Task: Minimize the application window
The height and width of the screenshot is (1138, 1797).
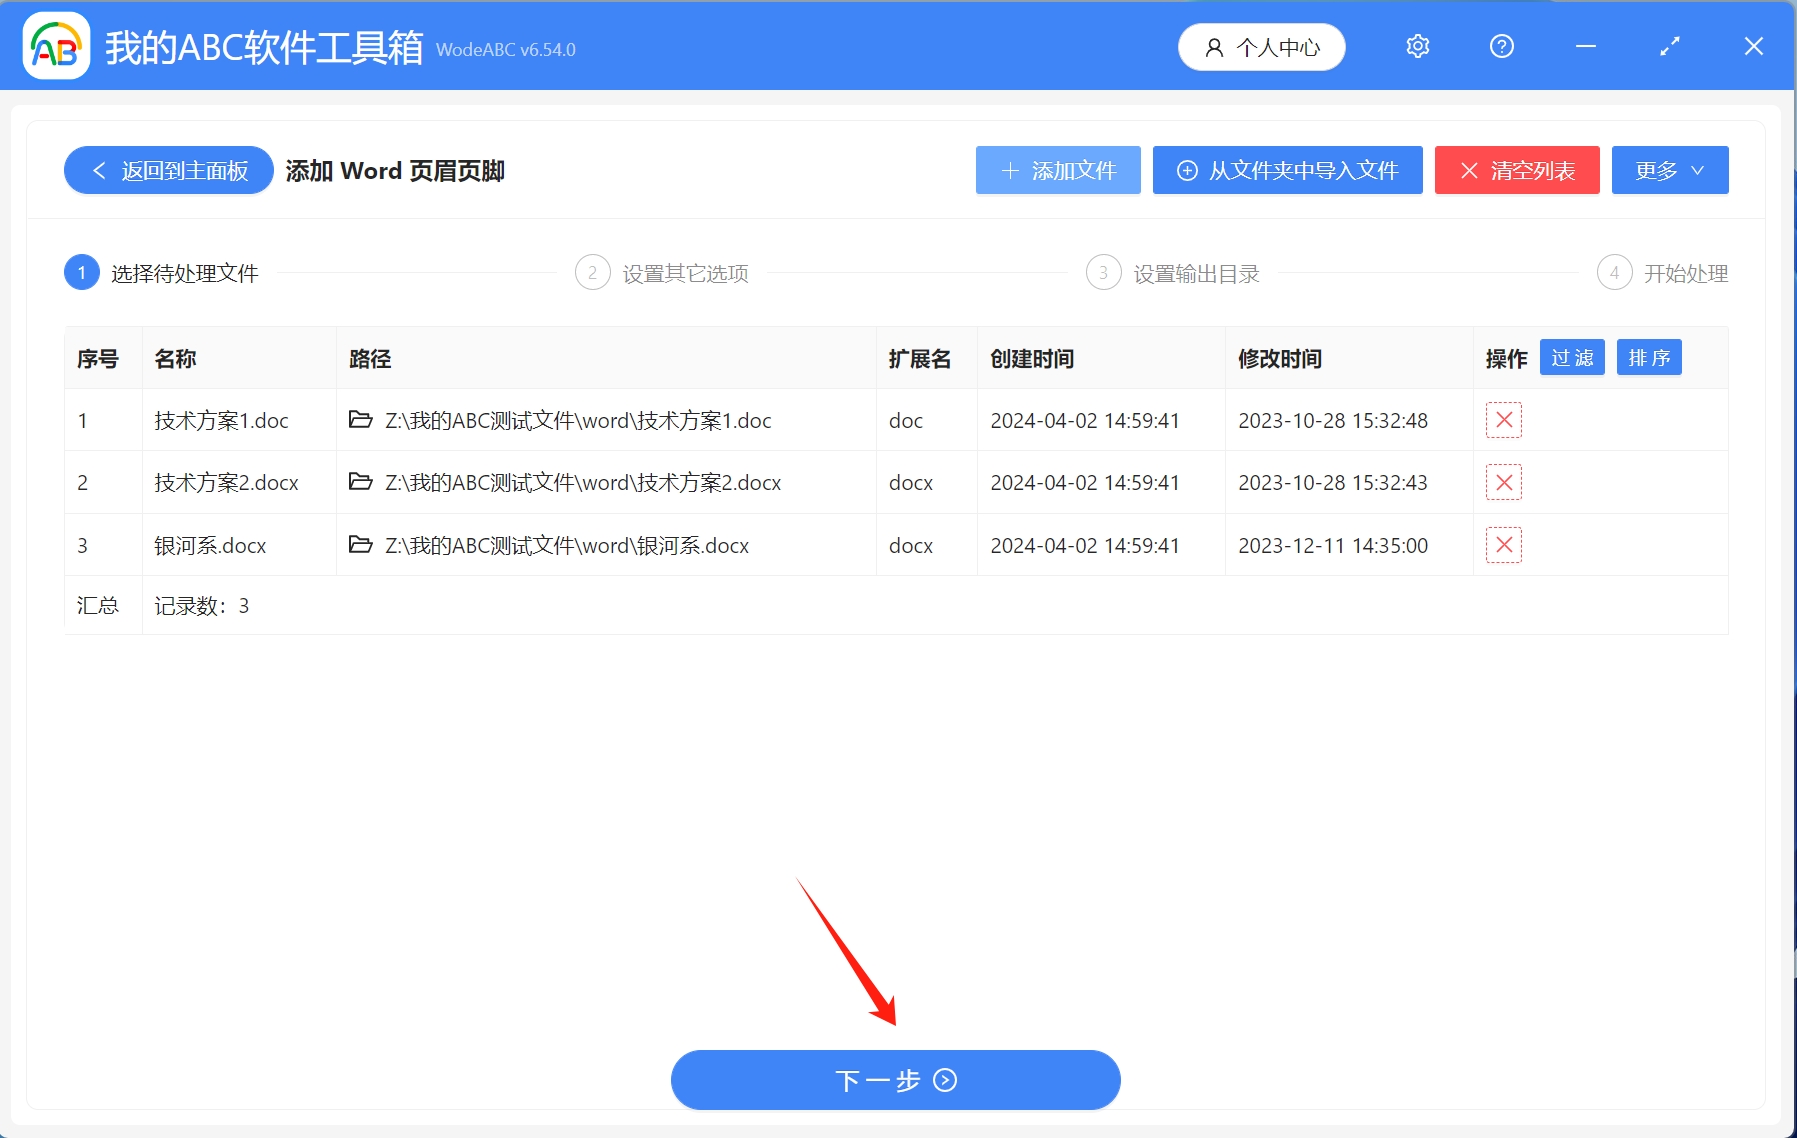Action: point(1585,46)
